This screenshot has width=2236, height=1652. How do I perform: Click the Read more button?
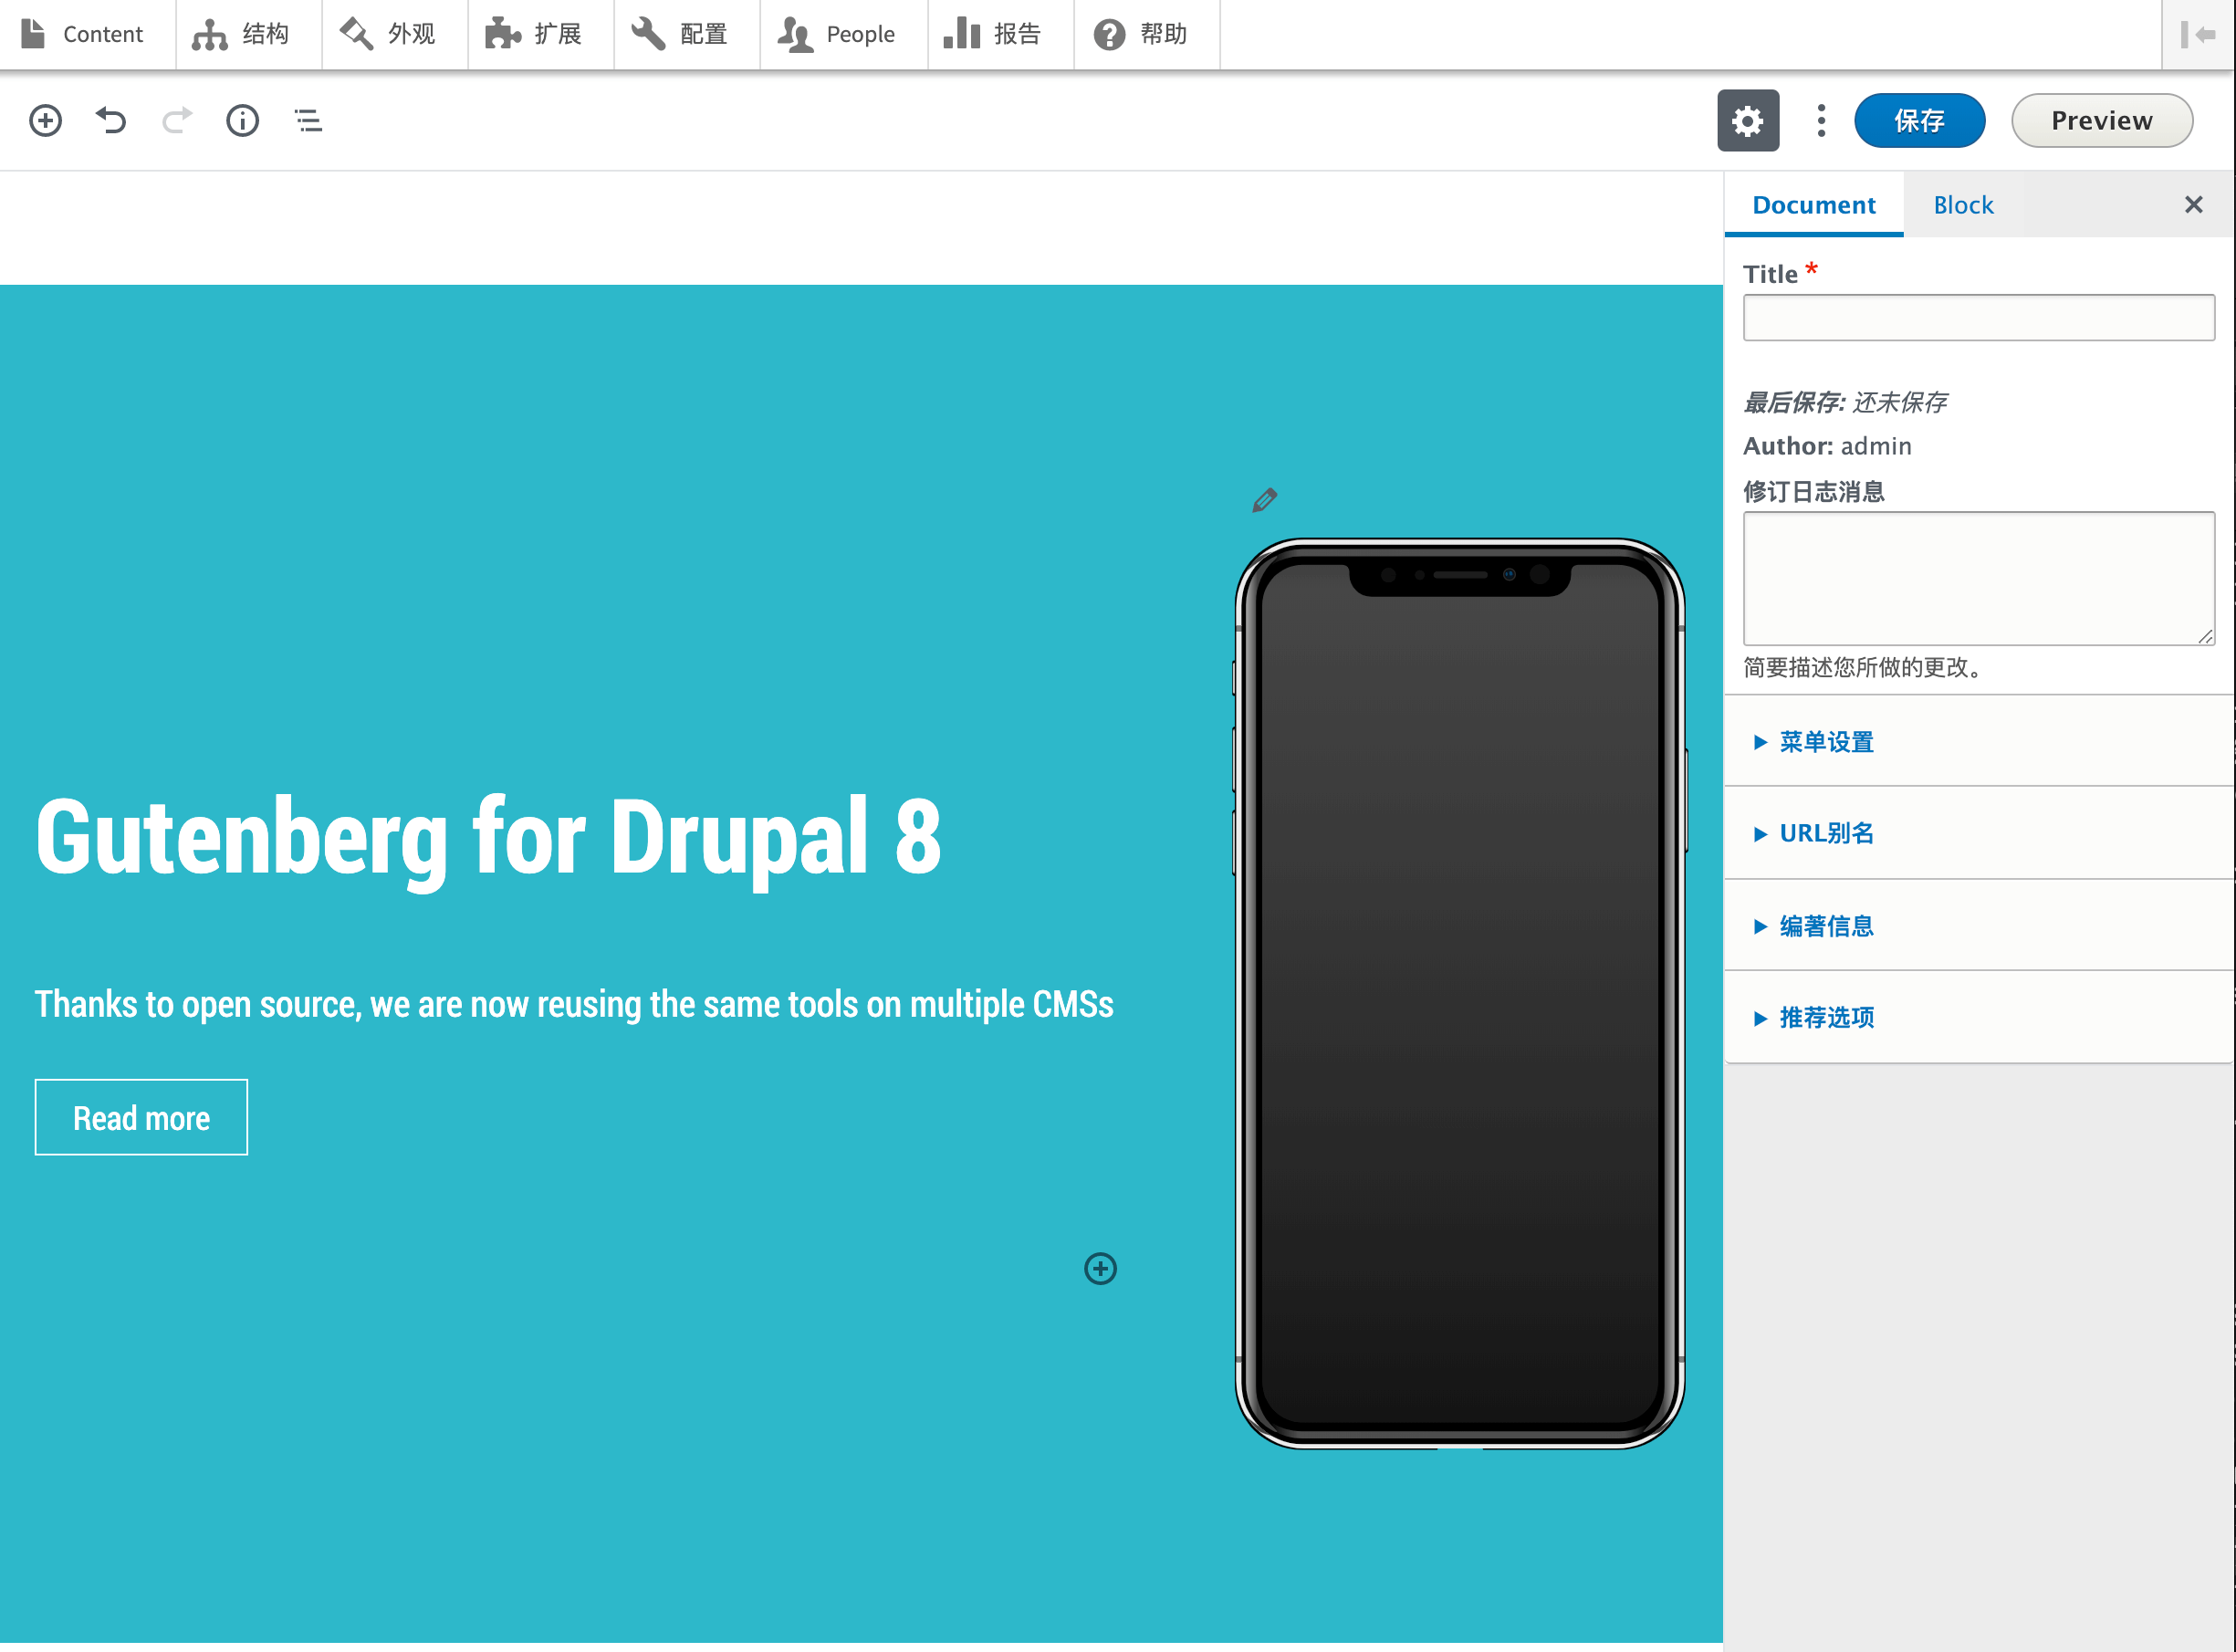(x=141, y=1118)
